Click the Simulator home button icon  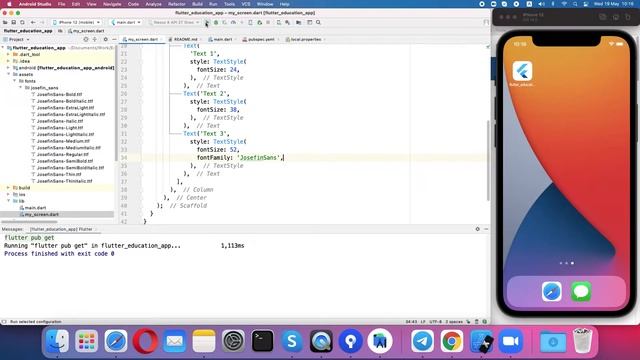coord(603,17)
